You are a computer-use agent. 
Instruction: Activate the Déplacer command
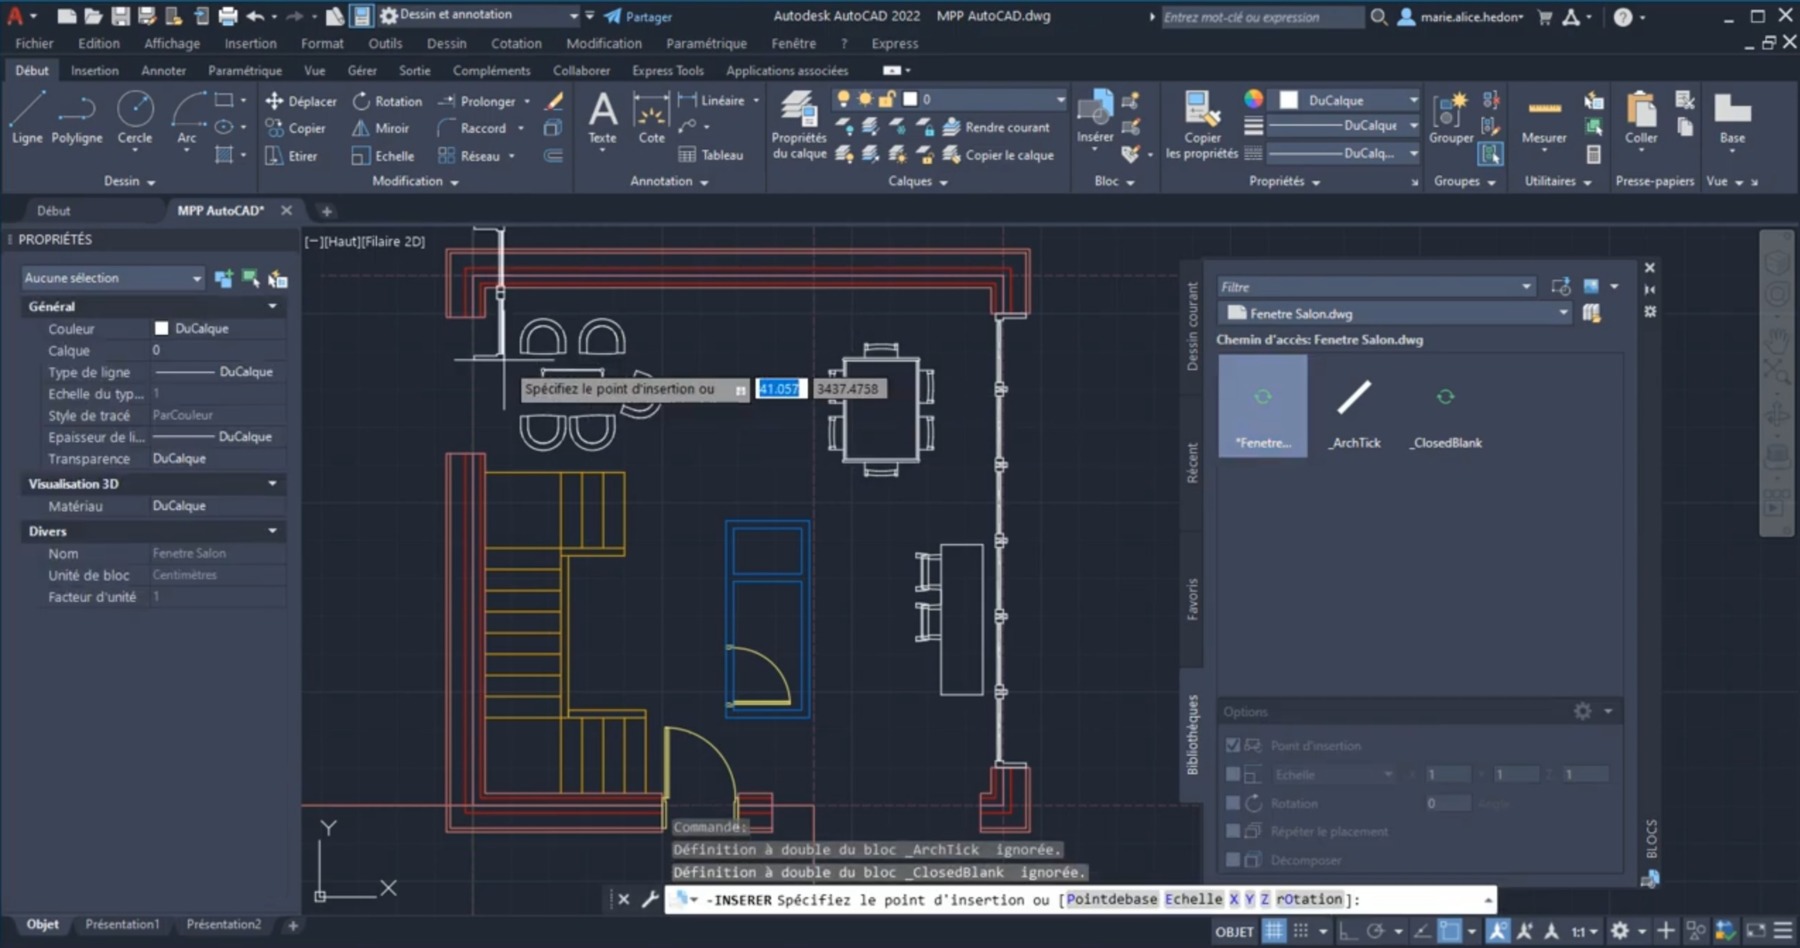(301, 101)
